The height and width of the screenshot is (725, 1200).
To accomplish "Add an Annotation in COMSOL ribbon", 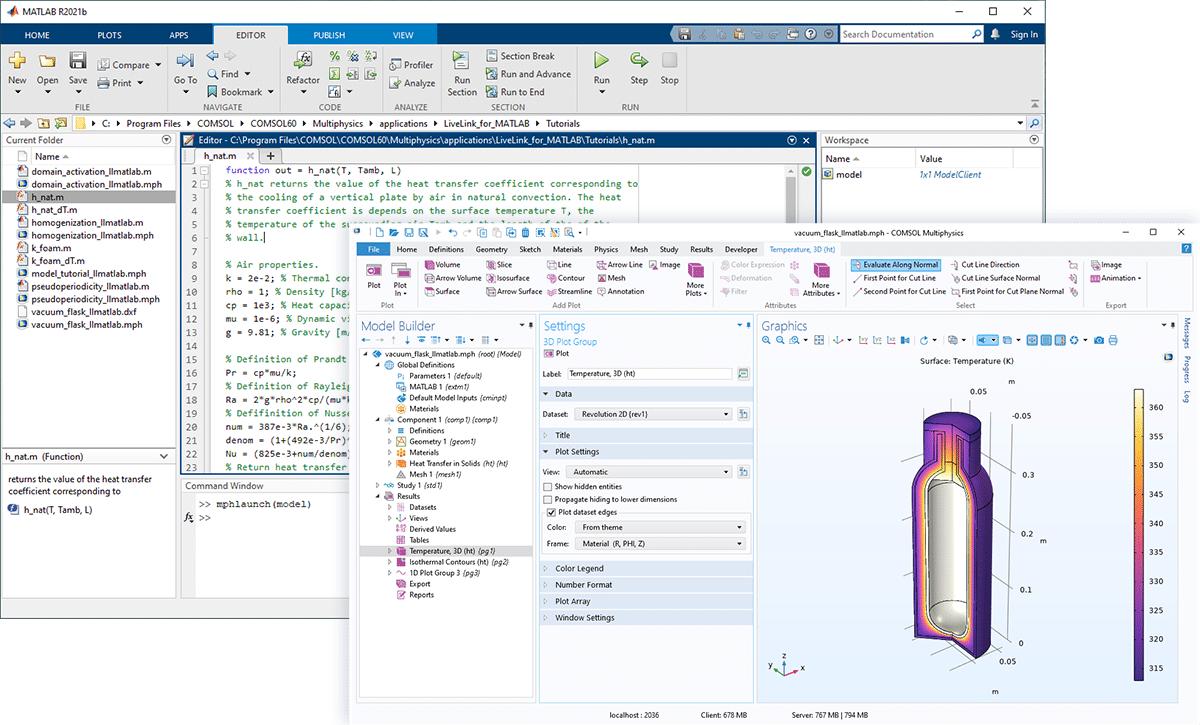I will pyautogui.click(x=620, y=292).
